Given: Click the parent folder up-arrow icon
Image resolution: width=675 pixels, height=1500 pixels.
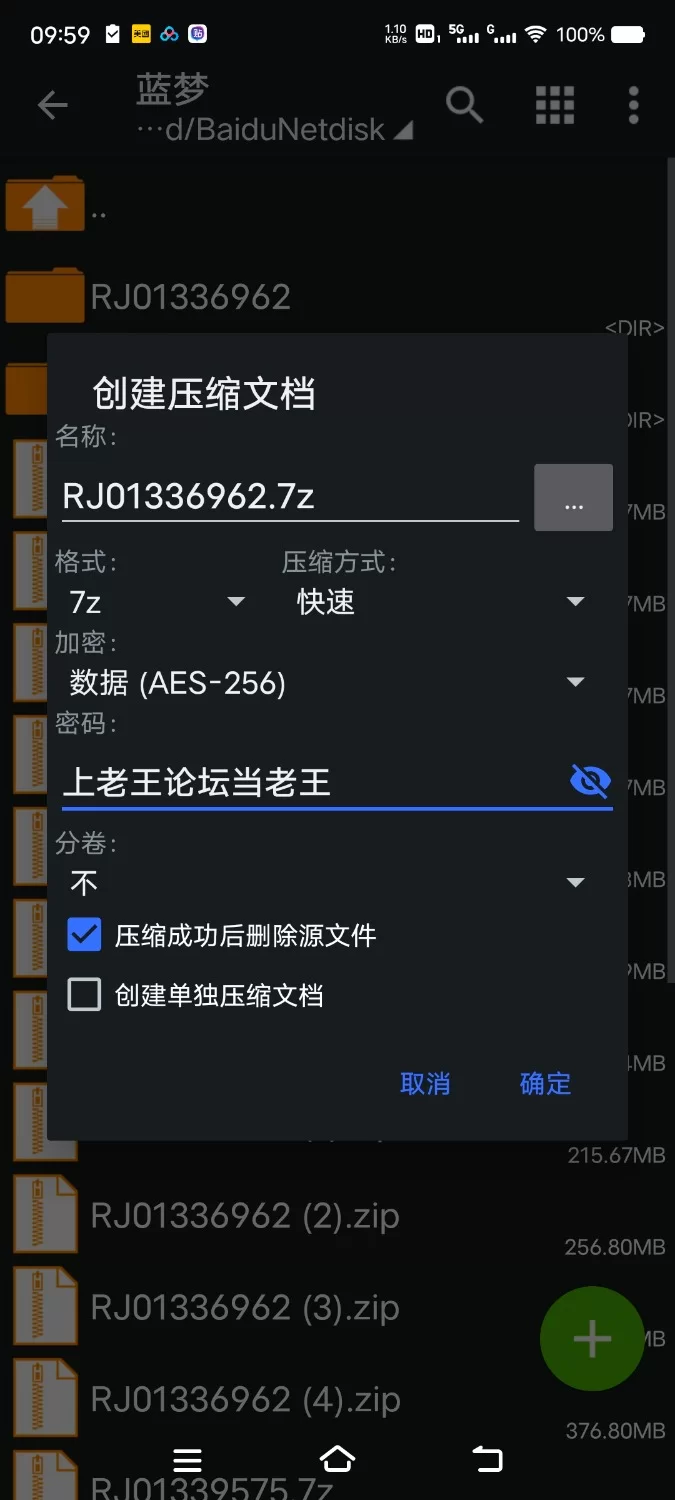Looking at the screenshot, I should pyautogui.click(x=44, y=204).
